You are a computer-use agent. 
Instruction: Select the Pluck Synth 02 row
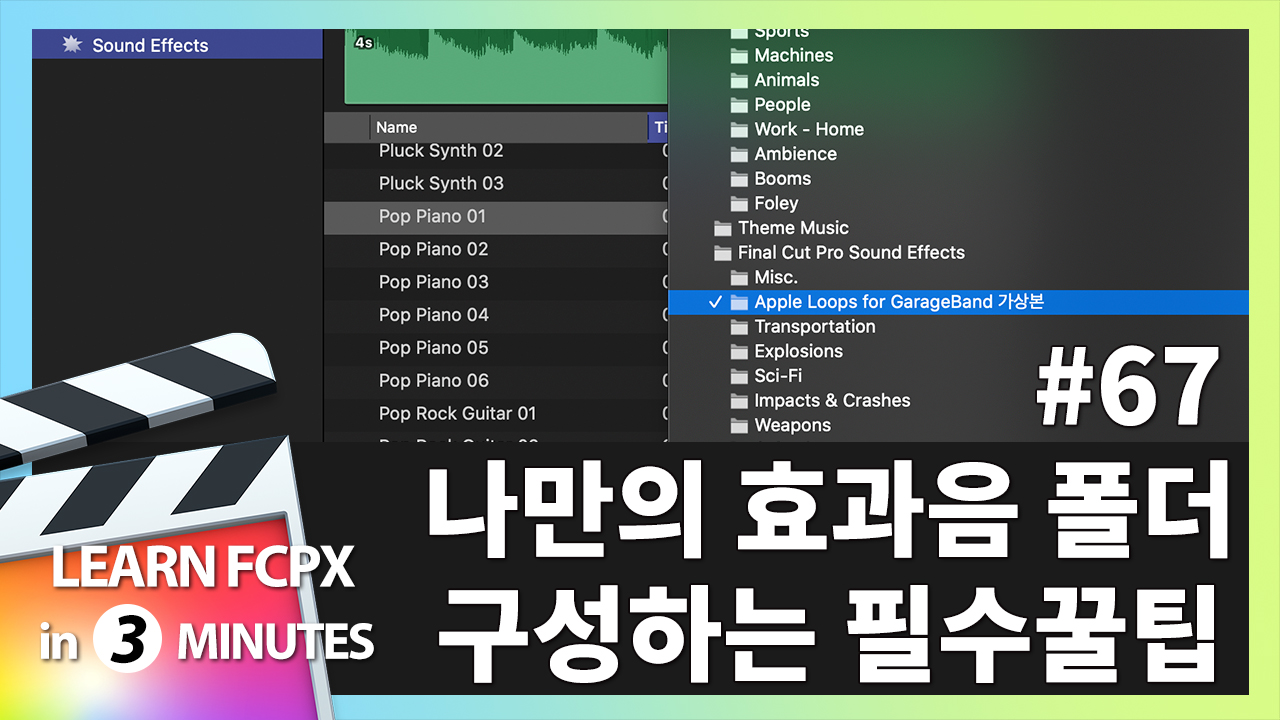[x=496, y=151]
